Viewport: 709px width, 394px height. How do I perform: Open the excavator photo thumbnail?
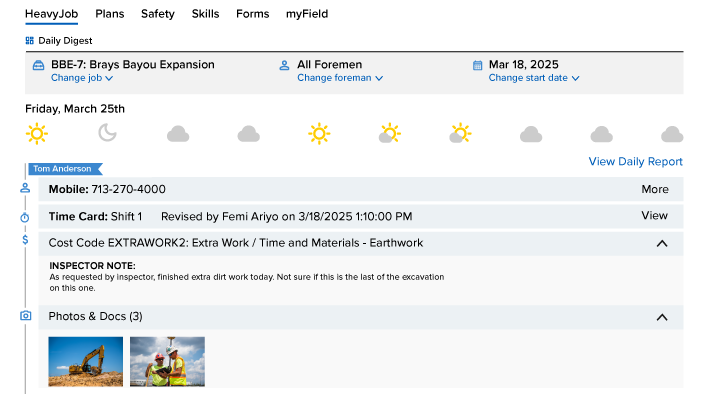click(x=85, y=361)
